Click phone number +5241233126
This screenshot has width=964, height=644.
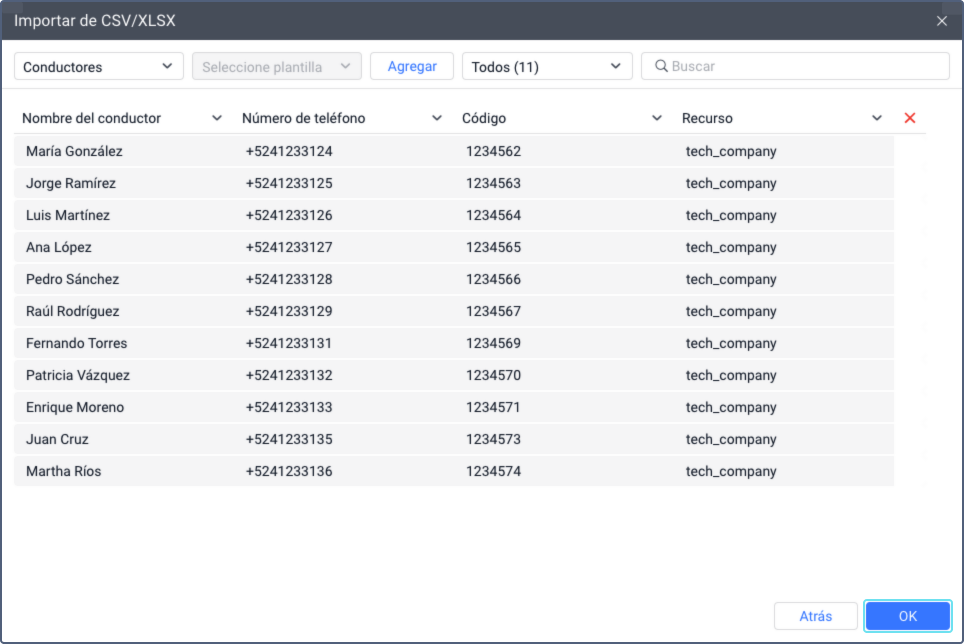(x=289, y=215)
